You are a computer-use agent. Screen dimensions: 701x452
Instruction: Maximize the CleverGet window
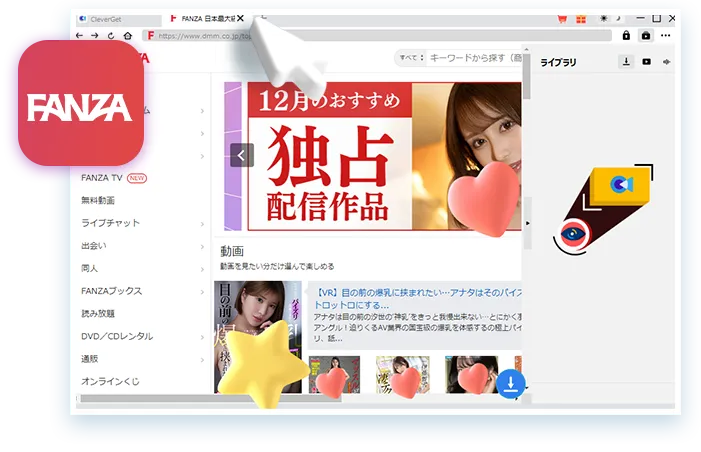pos(656,18)
